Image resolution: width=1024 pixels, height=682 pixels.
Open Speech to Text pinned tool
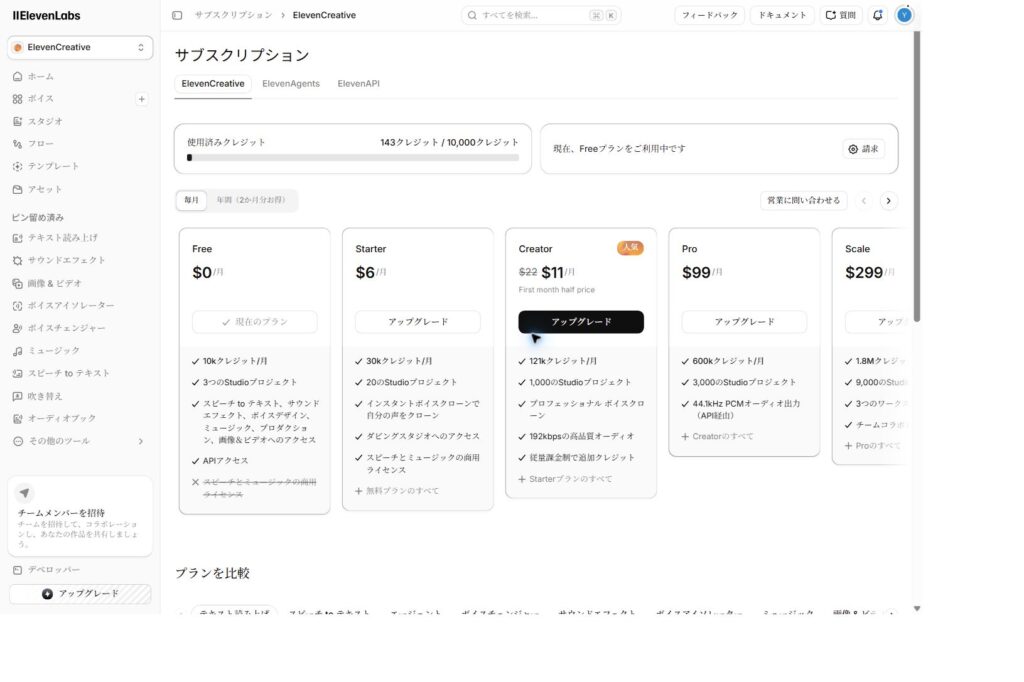pyautogui.click(x=69, y=374)
